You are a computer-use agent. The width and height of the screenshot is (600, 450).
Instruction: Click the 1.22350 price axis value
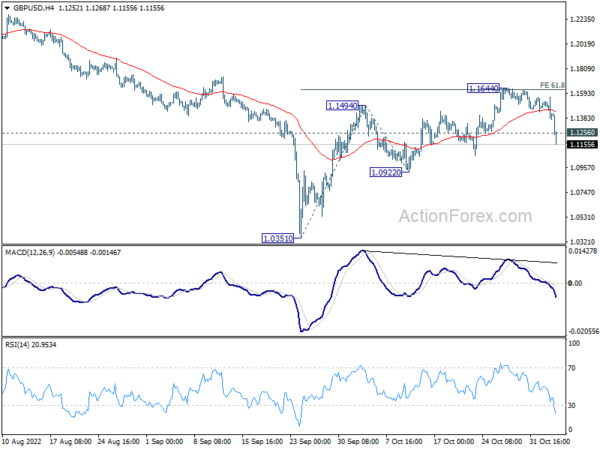[582, 20]
